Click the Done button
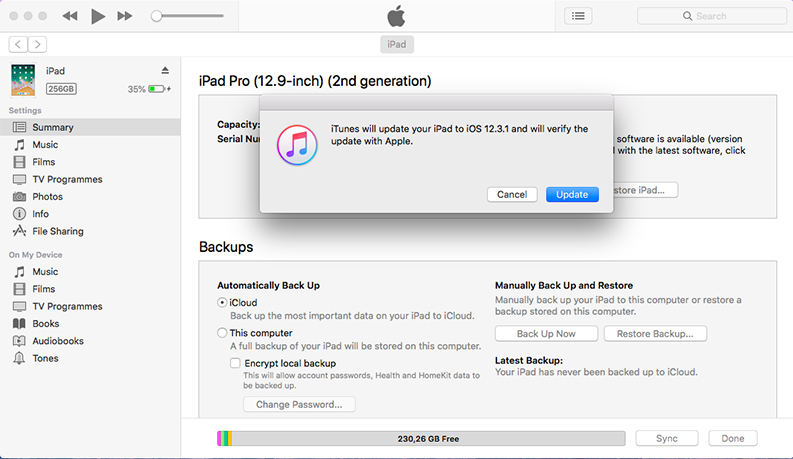Viewport: 793px width, 459px height. pyautogui.click(x=733, y=438)
